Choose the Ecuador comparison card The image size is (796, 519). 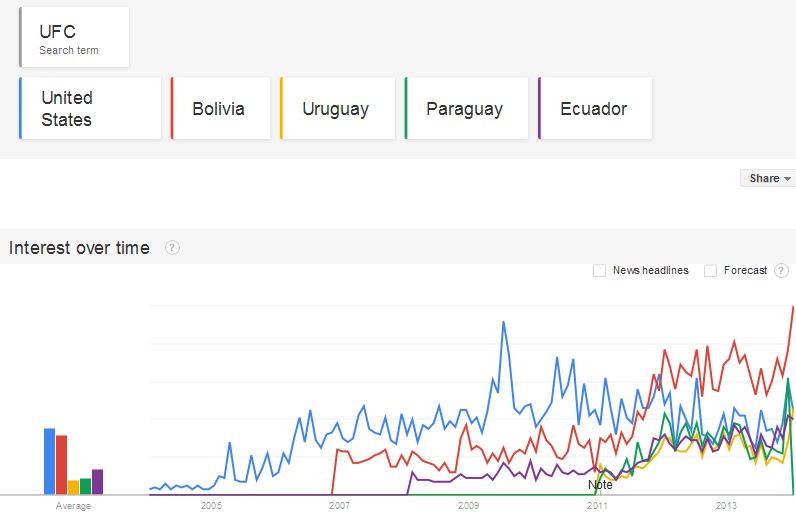(594, 108)
